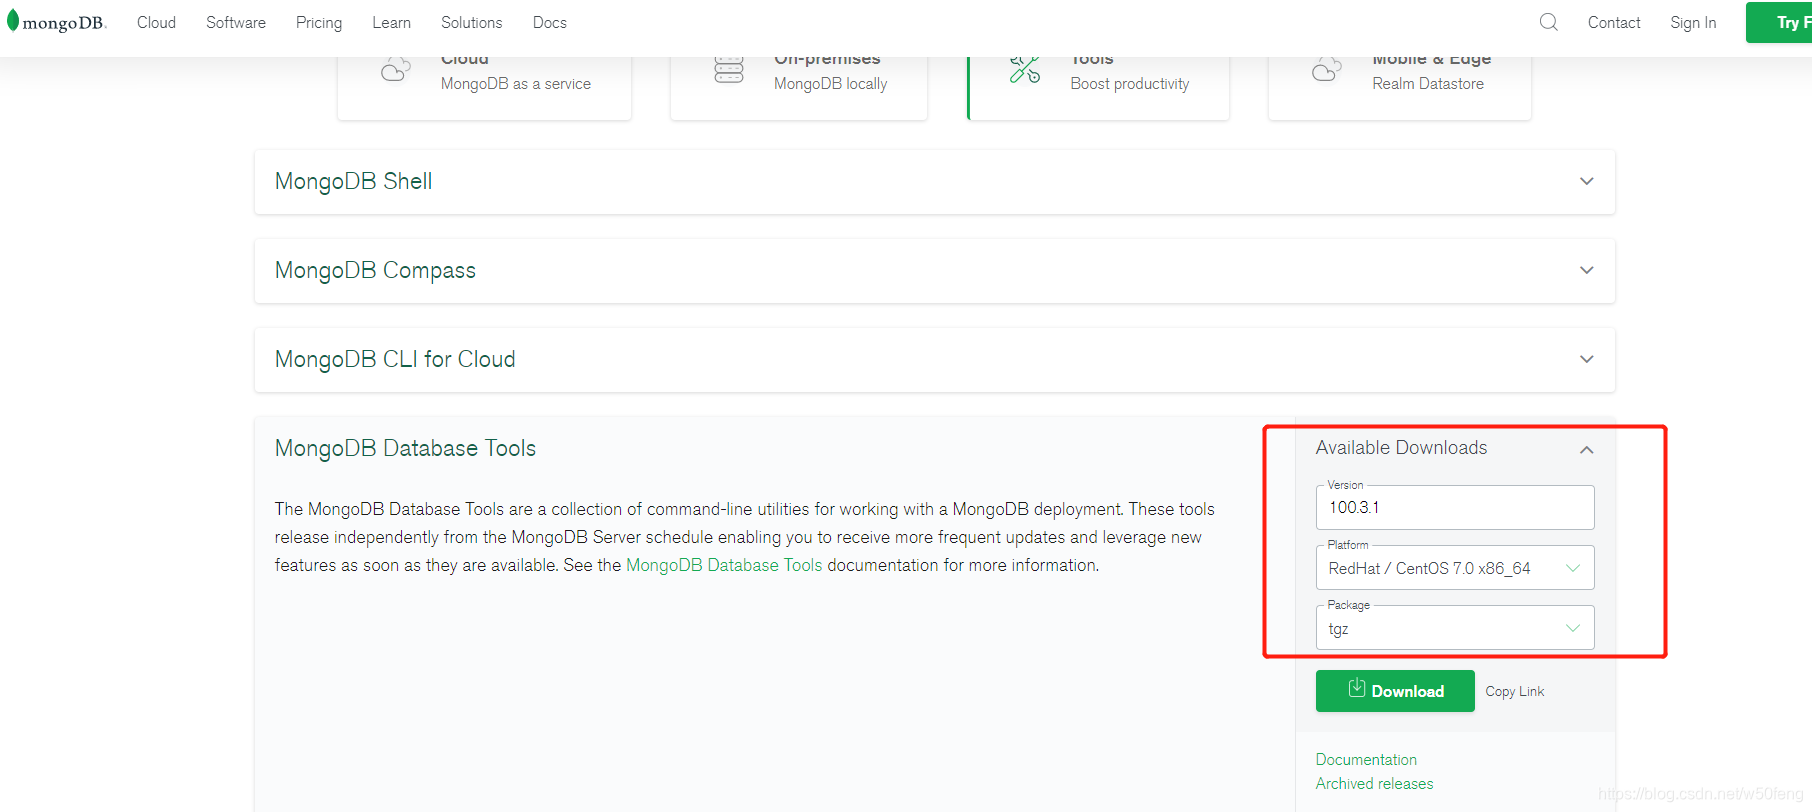Select the 'MongoDB locally' card
This screenshot has width=1812, height=812.
tap(799, 88)
